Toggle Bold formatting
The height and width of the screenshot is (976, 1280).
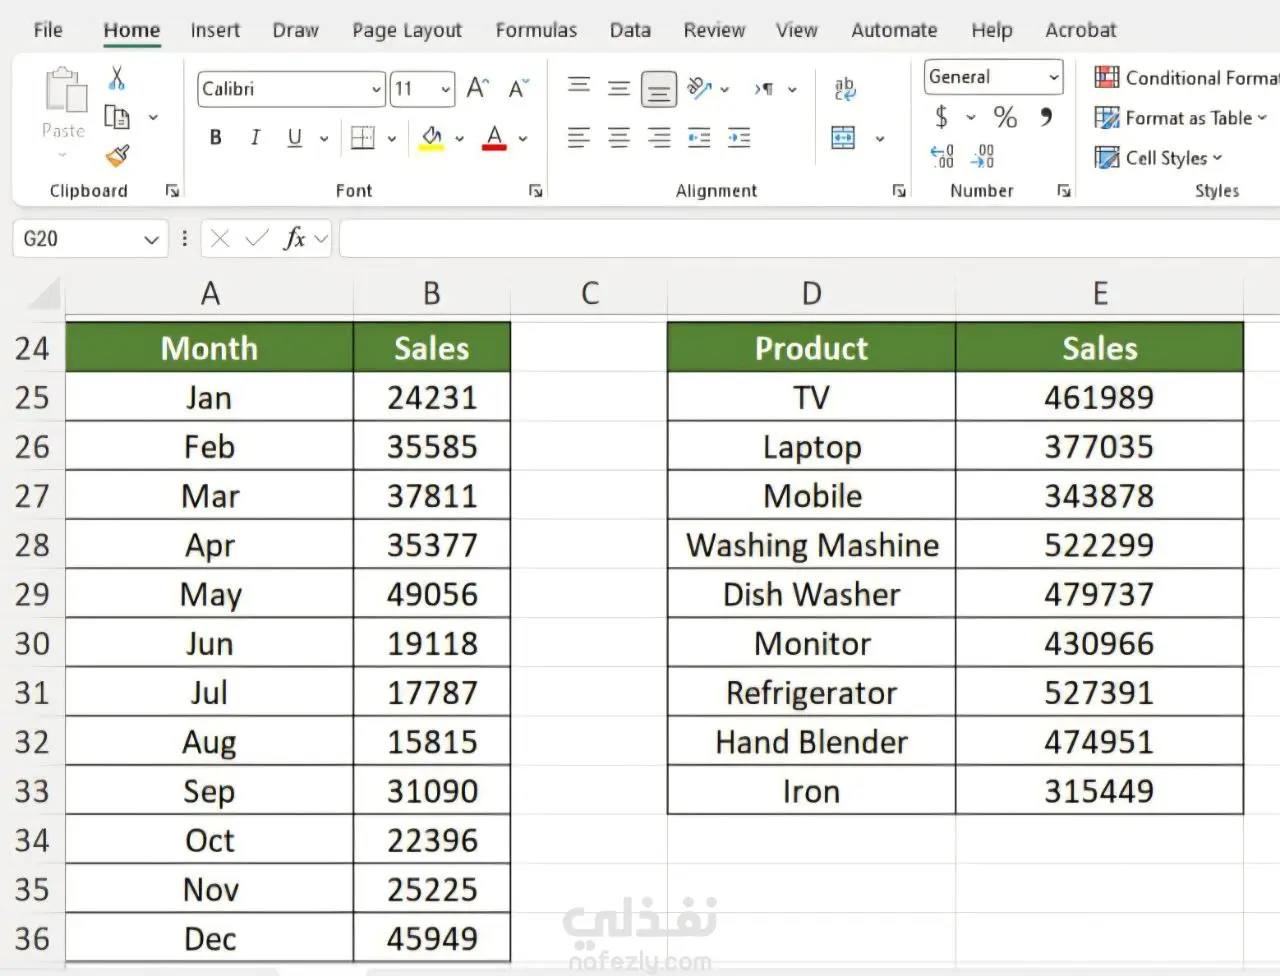216,138
